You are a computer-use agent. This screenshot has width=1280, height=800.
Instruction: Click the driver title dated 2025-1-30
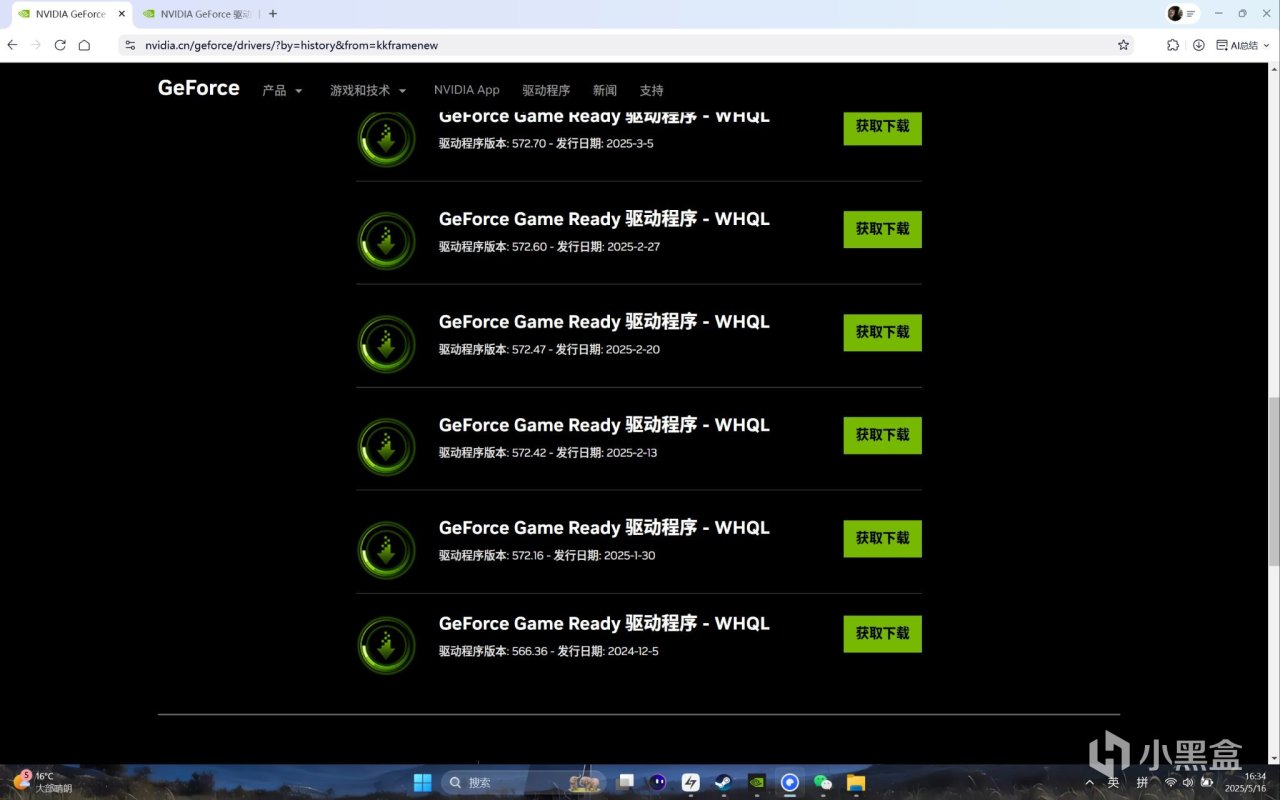tap(604, 528)
